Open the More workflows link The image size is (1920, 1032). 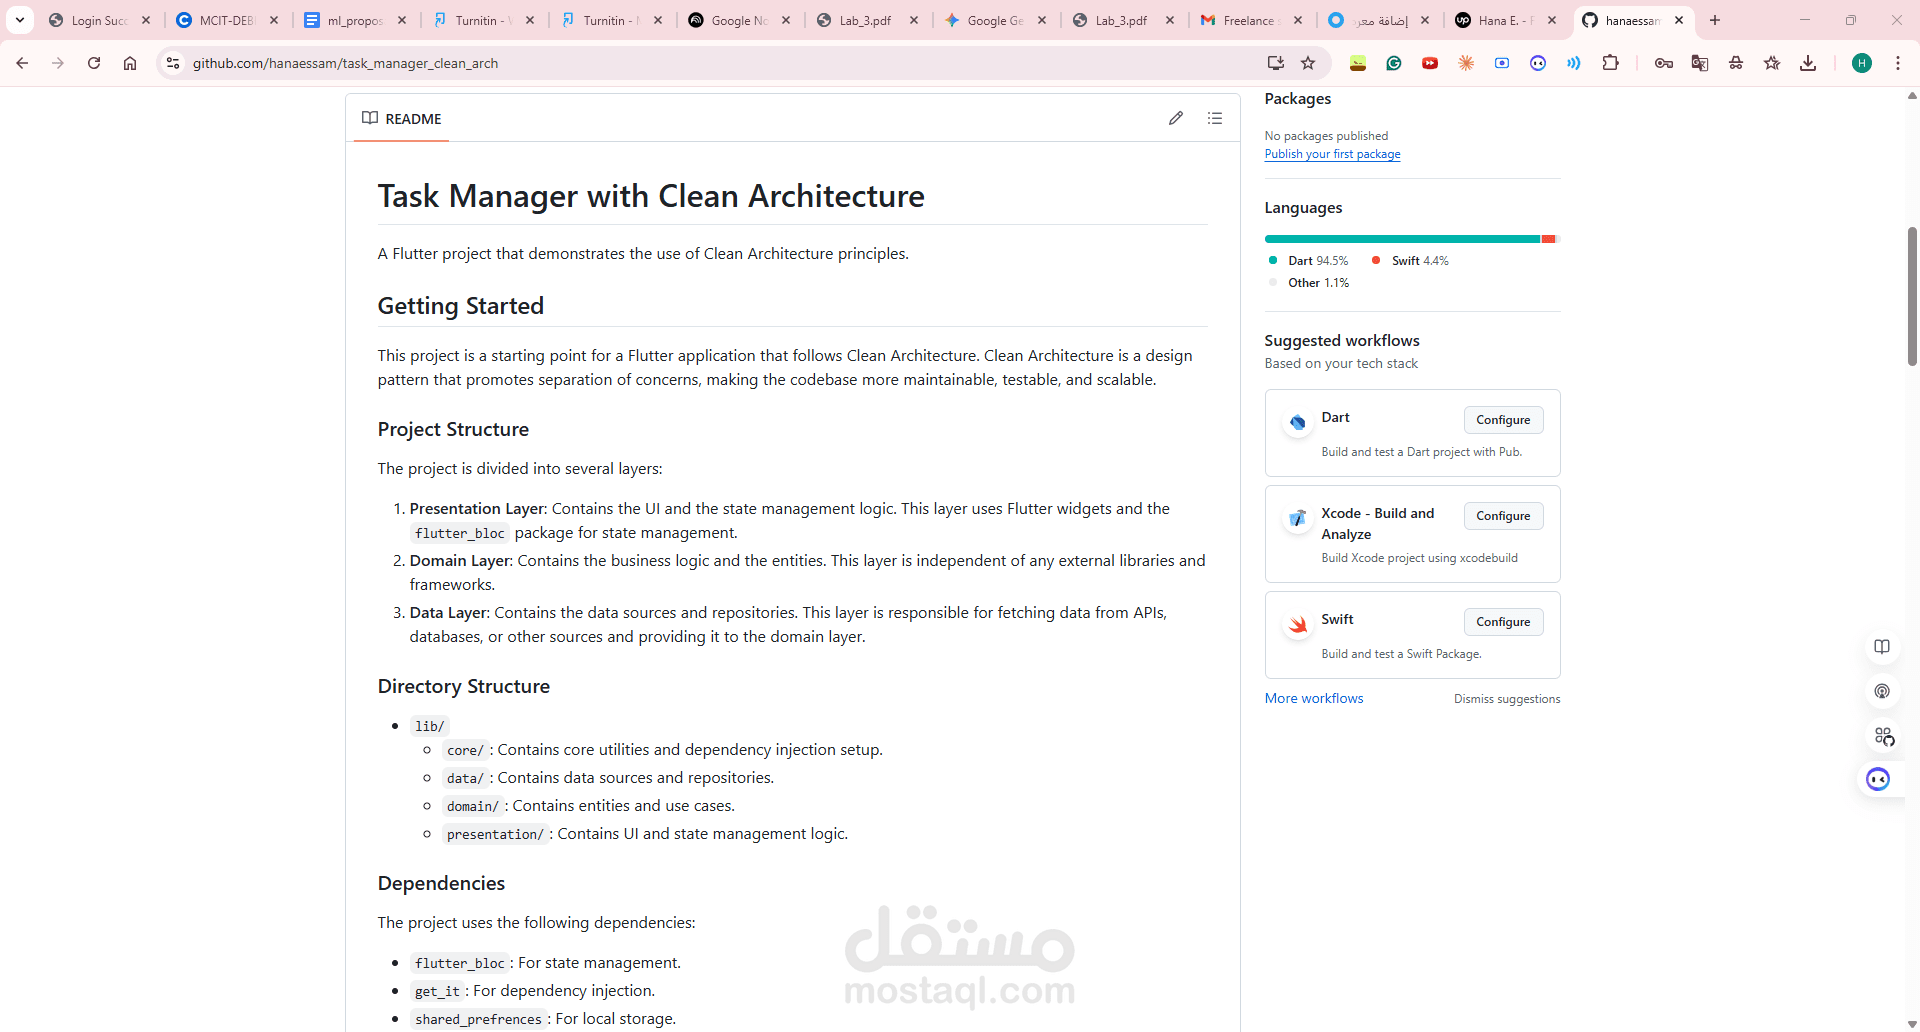pyautogui.click(x=1314, y=698)
